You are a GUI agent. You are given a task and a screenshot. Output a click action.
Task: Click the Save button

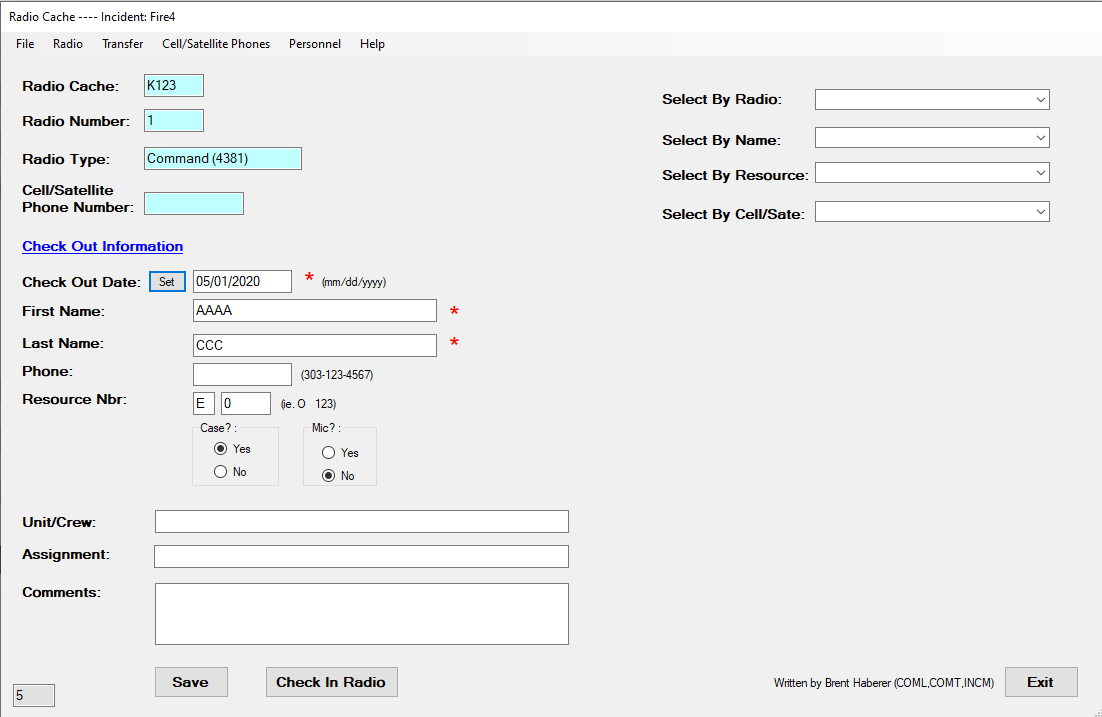191,682
